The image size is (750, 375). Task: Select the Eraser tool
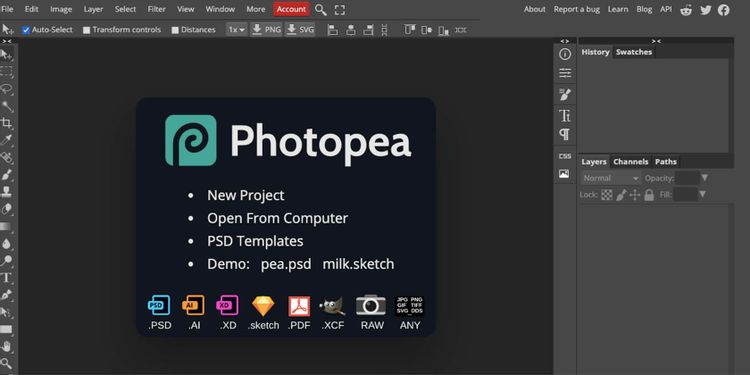pos(6,209)
